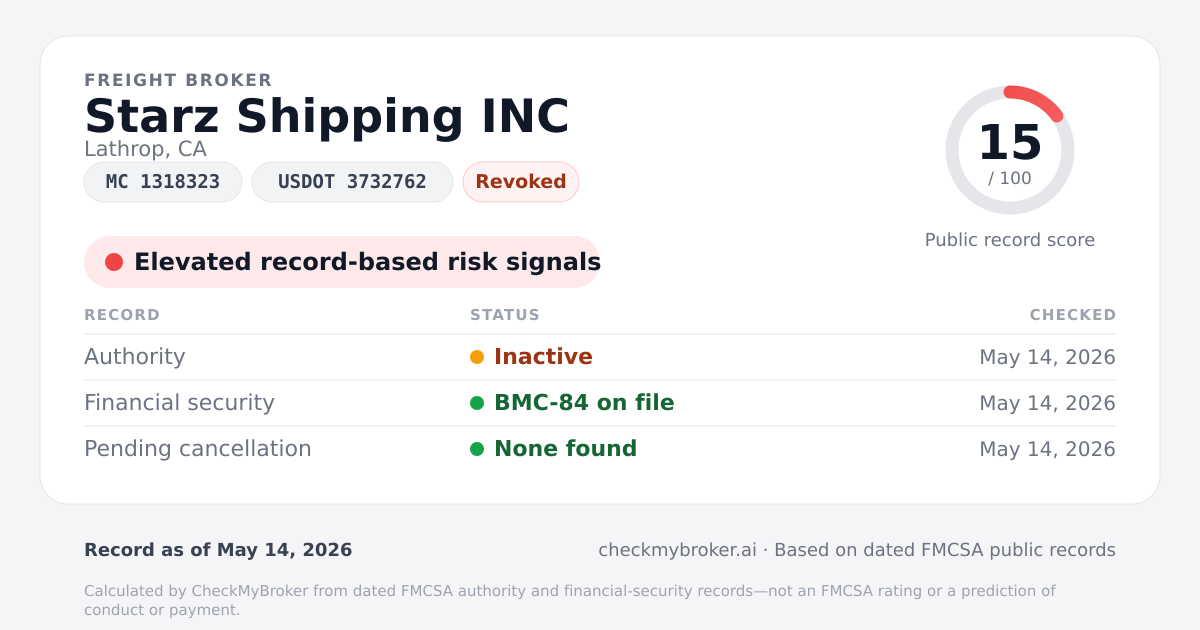Image resolution: width=1200 pixels, height=630 pixels.
Task: Select the Pending cancellation record label
Action: pos(198,449)
